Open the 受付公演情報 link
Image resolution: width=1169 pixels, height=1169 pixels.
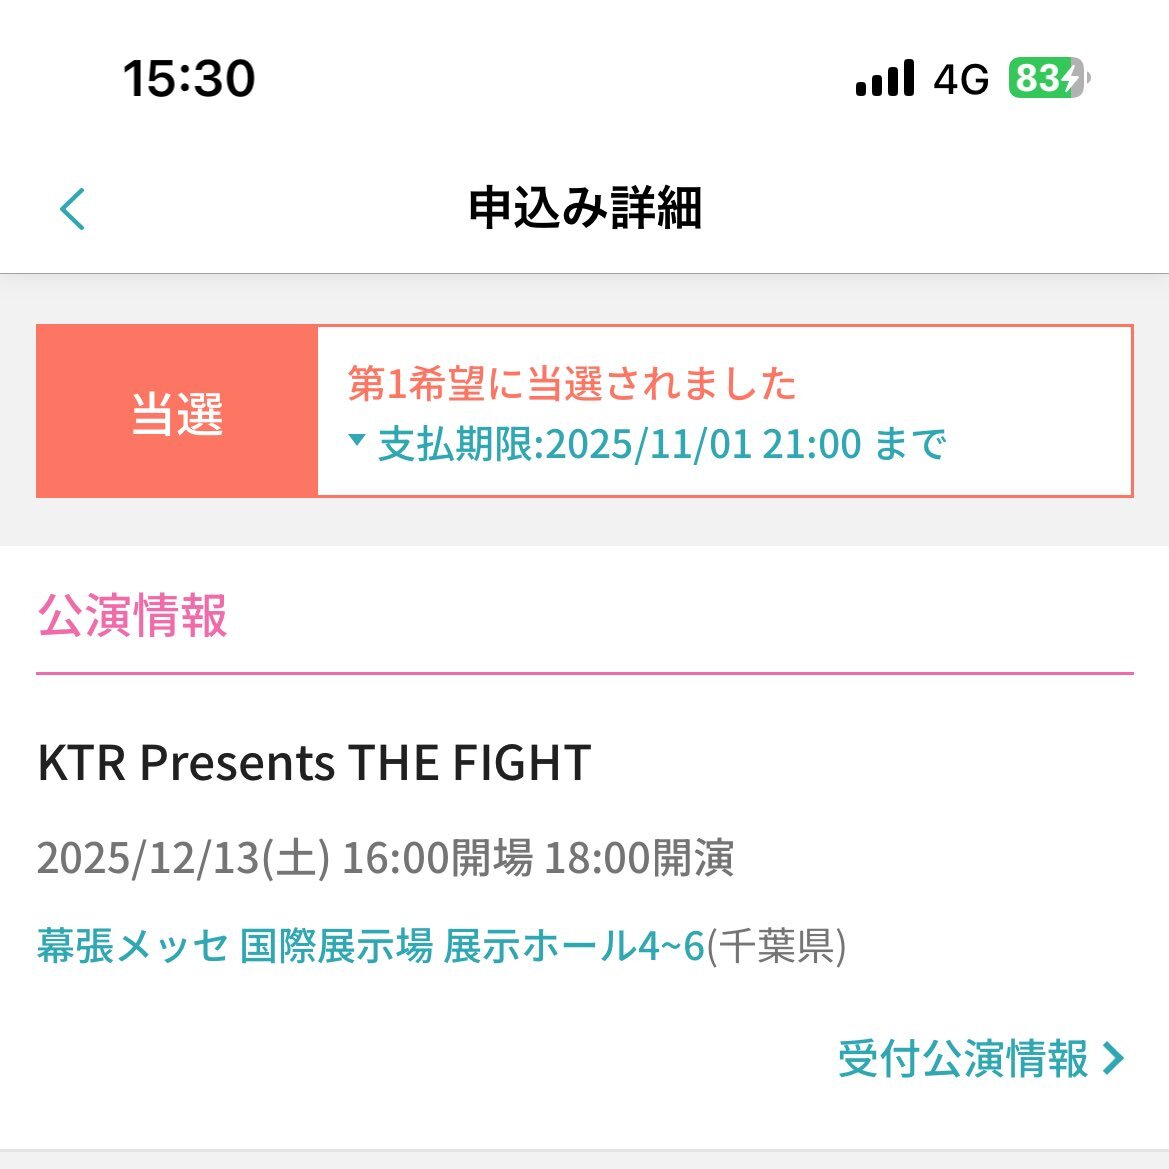[962, 1058]
